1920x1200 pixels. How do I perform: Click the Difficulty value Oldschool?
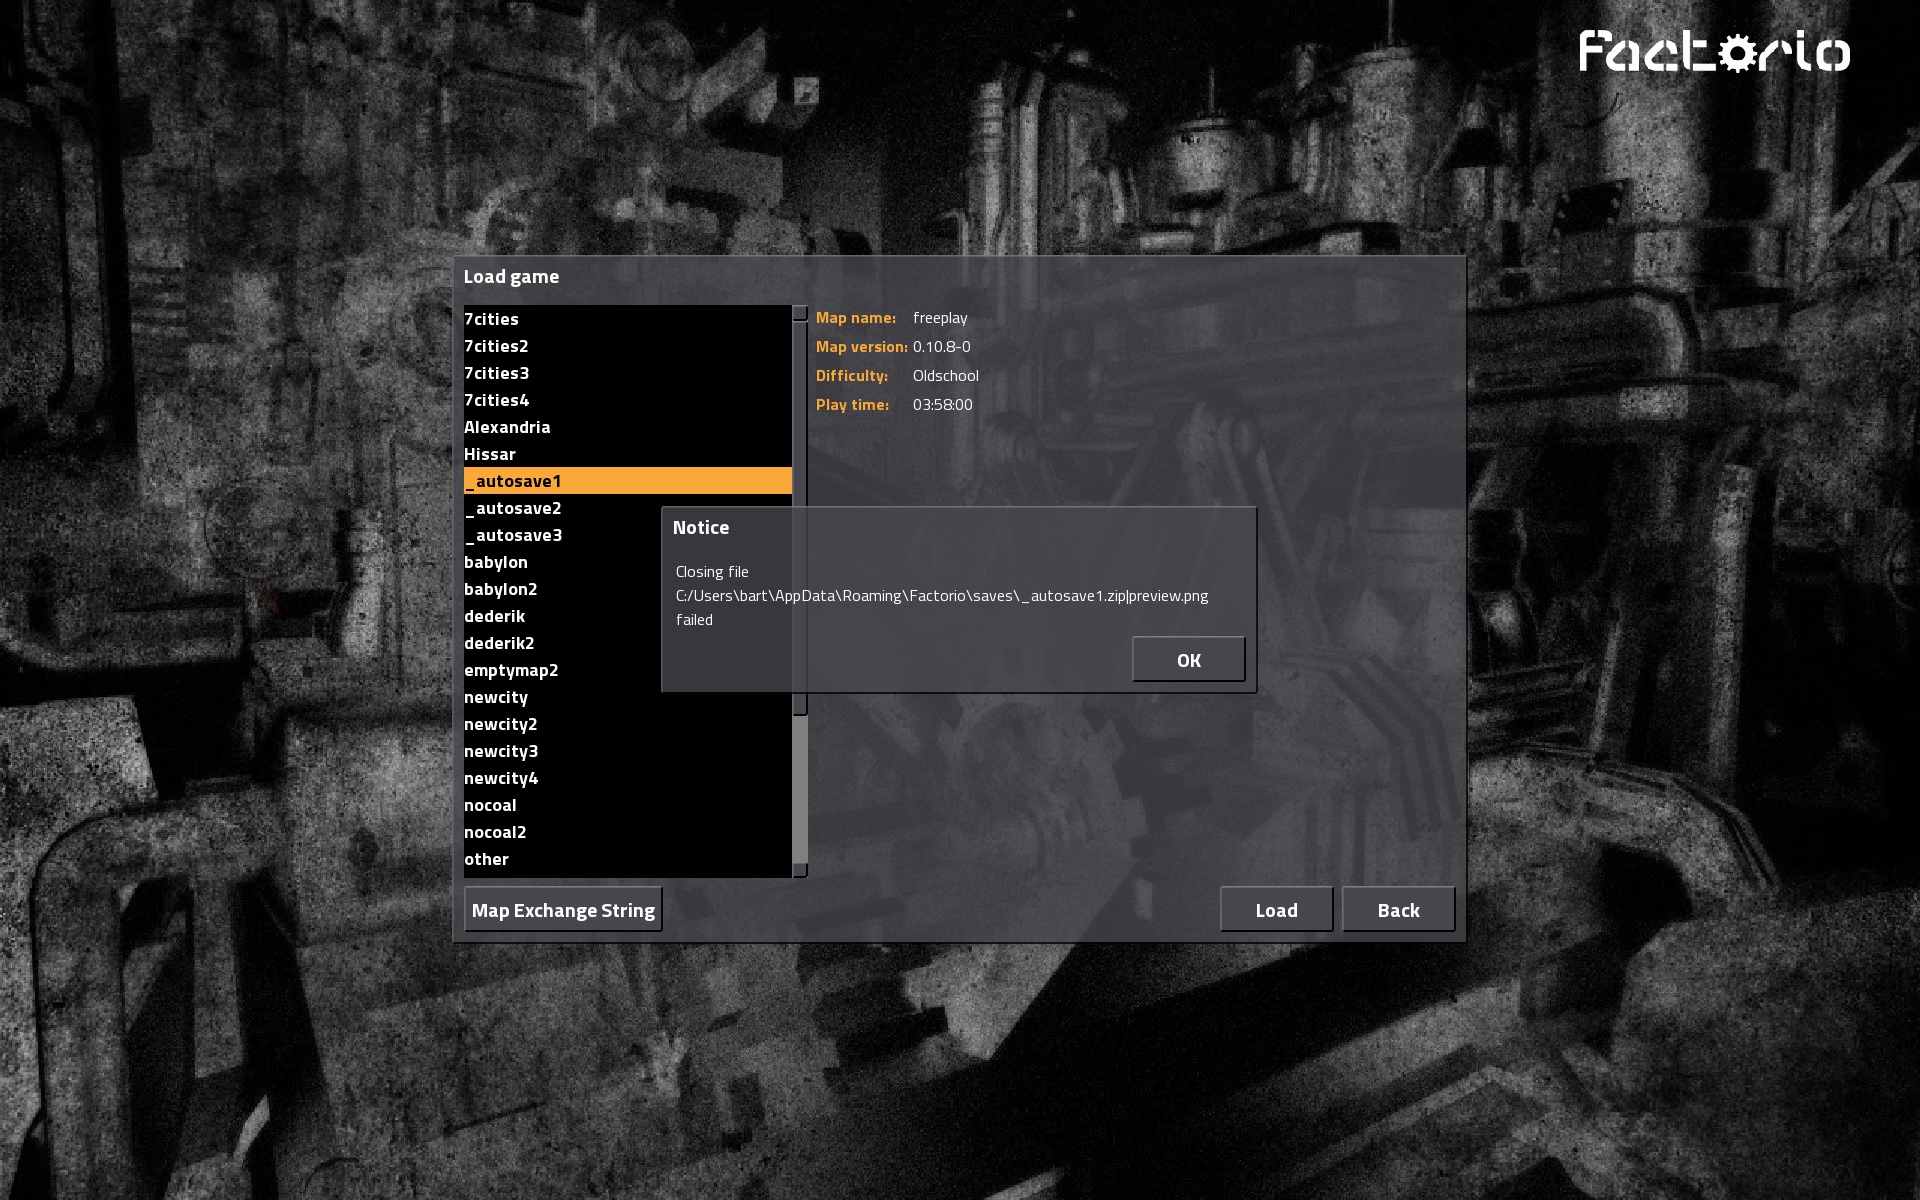(x=945, y=376)
